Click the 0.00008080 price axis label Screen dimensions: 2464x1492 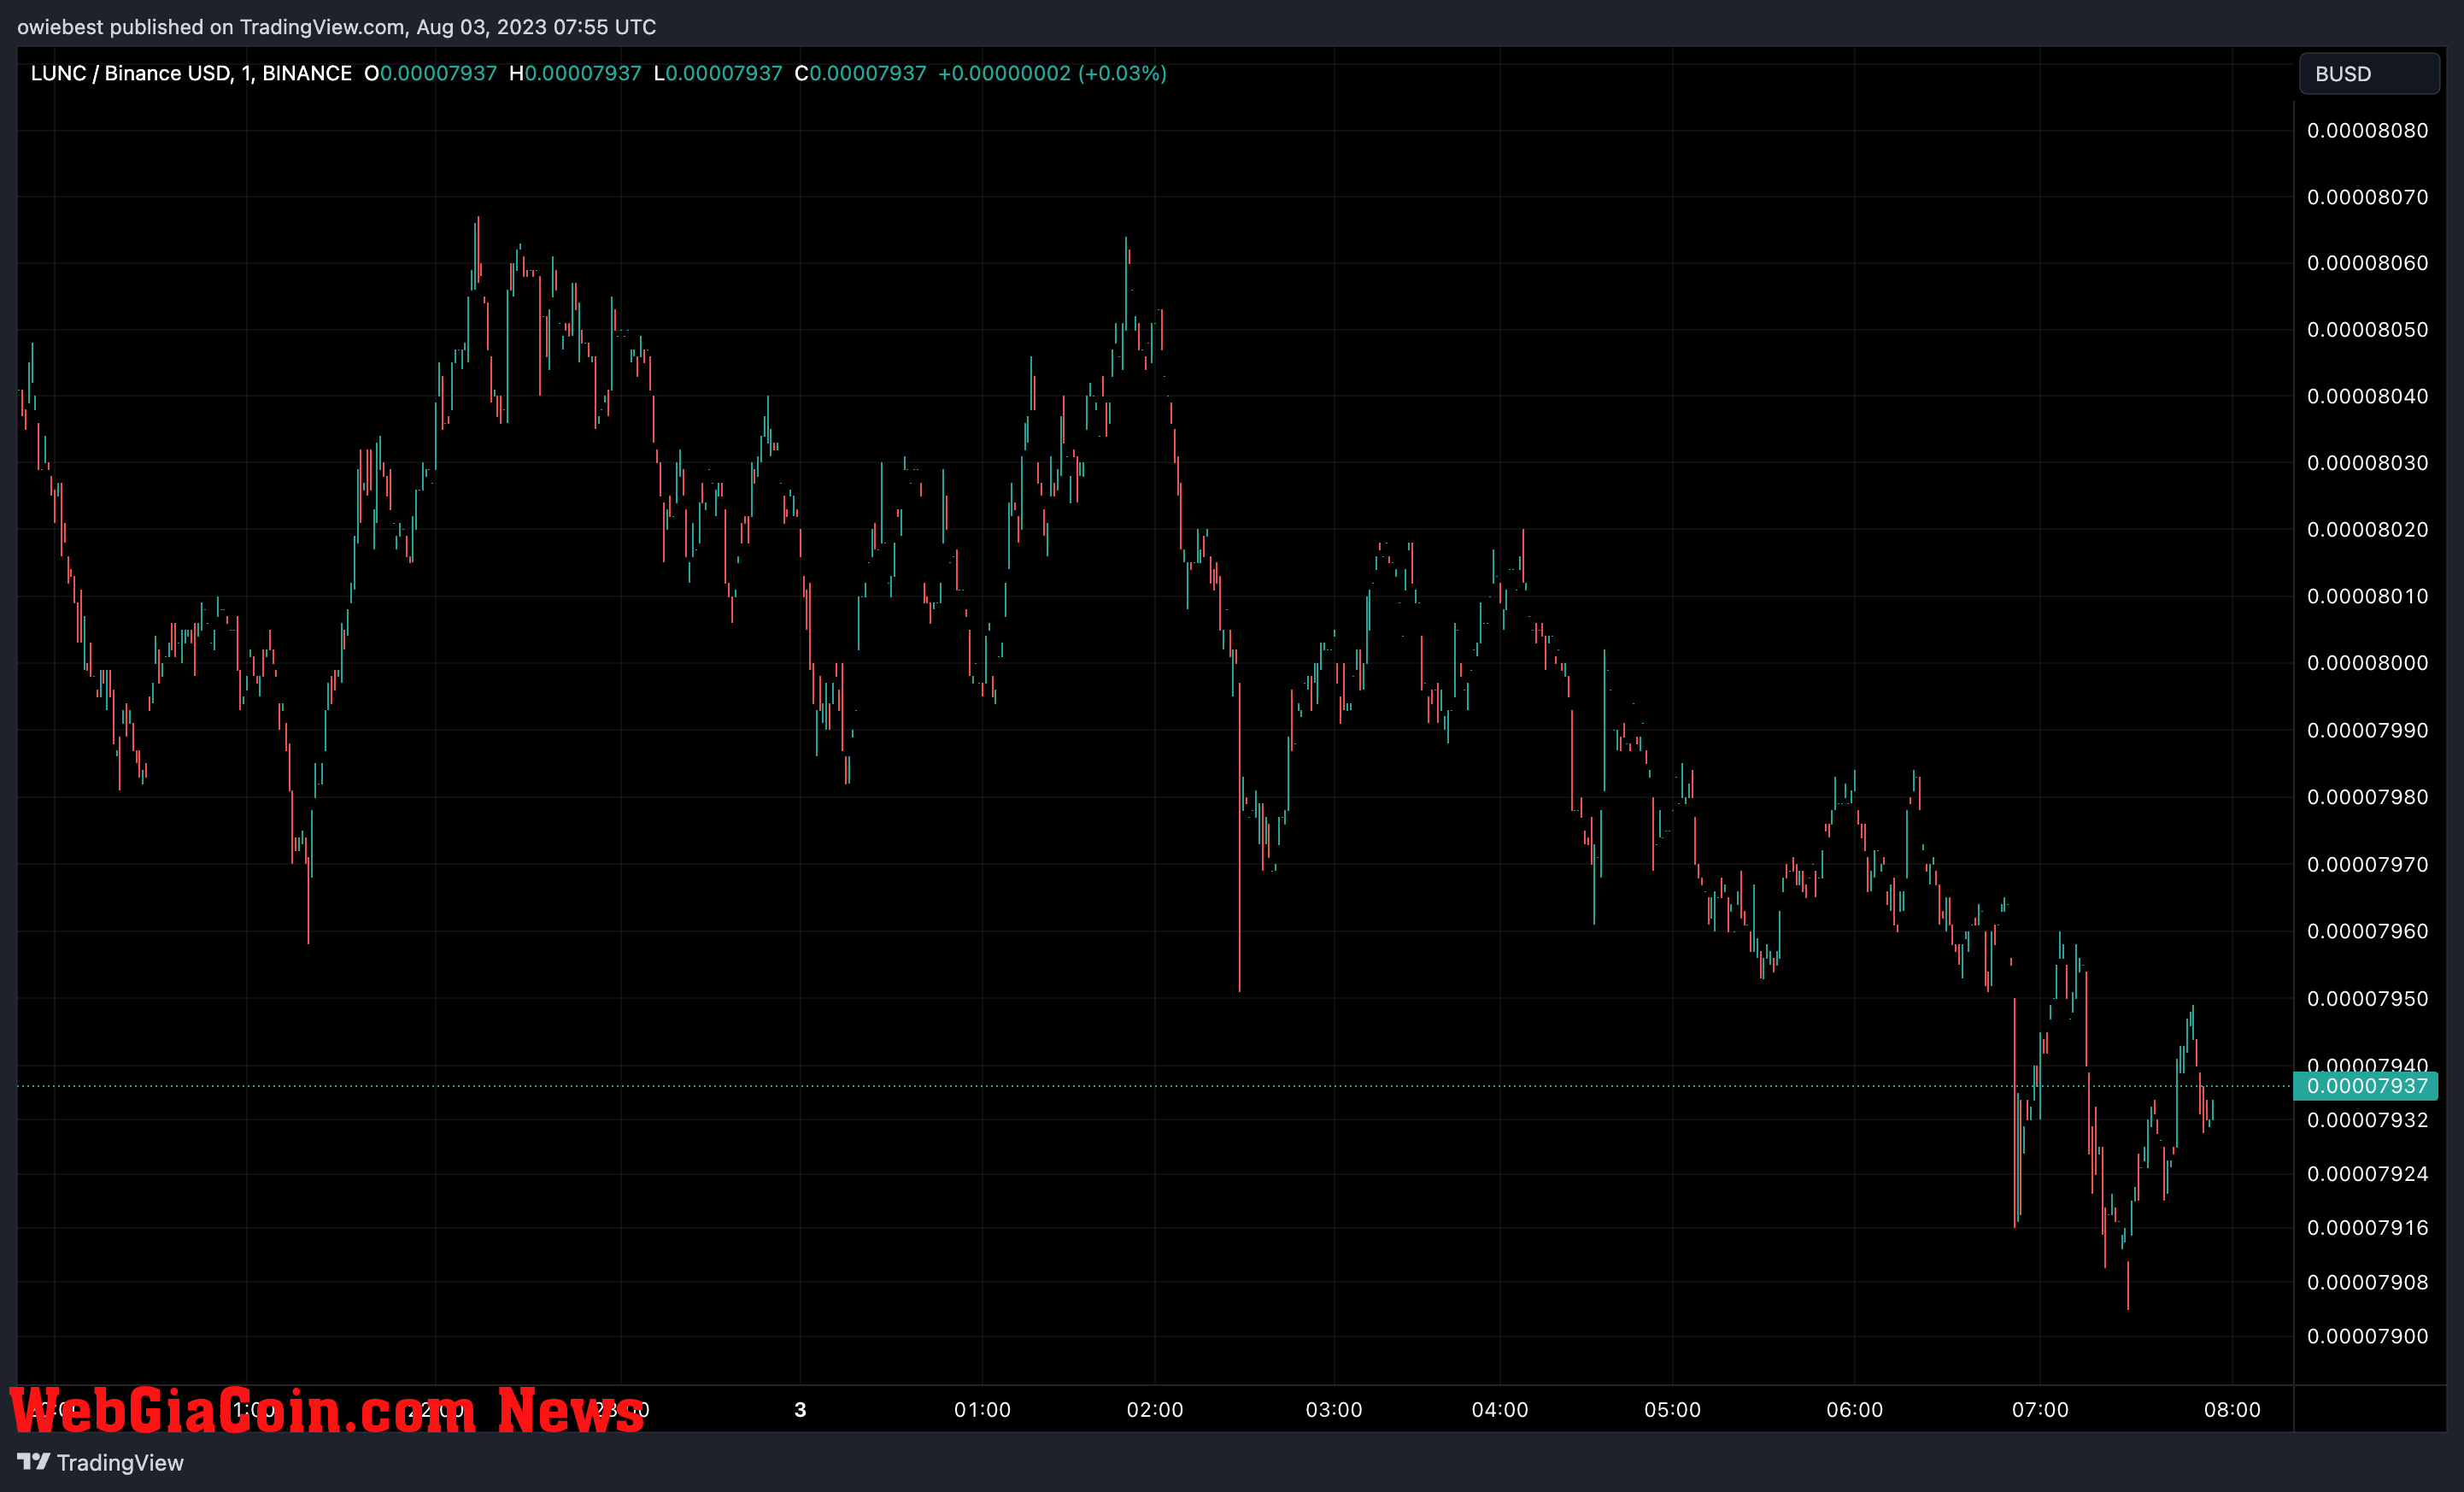pyautogui.click(x=2367, y=131)
